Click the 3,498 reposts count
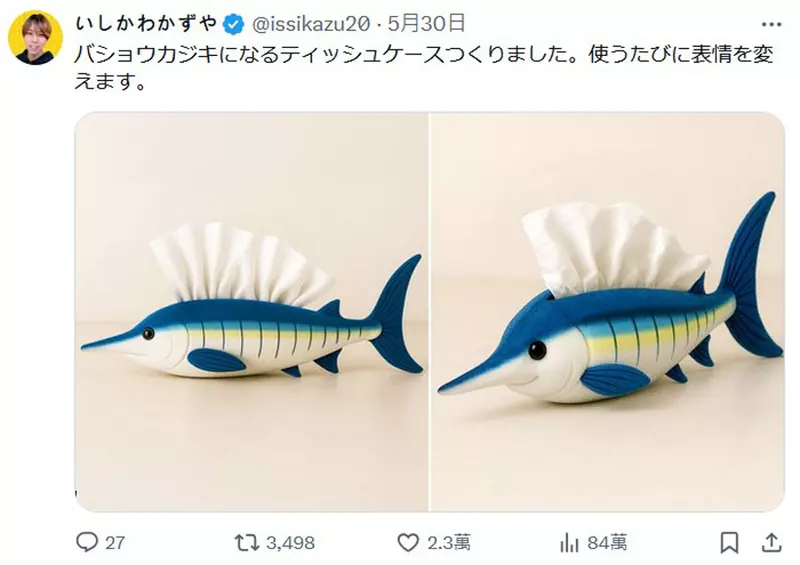This screenshot has width=800, height=565. (x=290, y=543)
